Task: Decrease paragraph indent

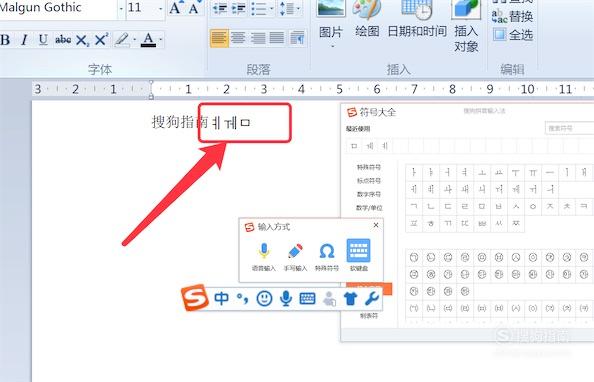Action: point(220,8)
